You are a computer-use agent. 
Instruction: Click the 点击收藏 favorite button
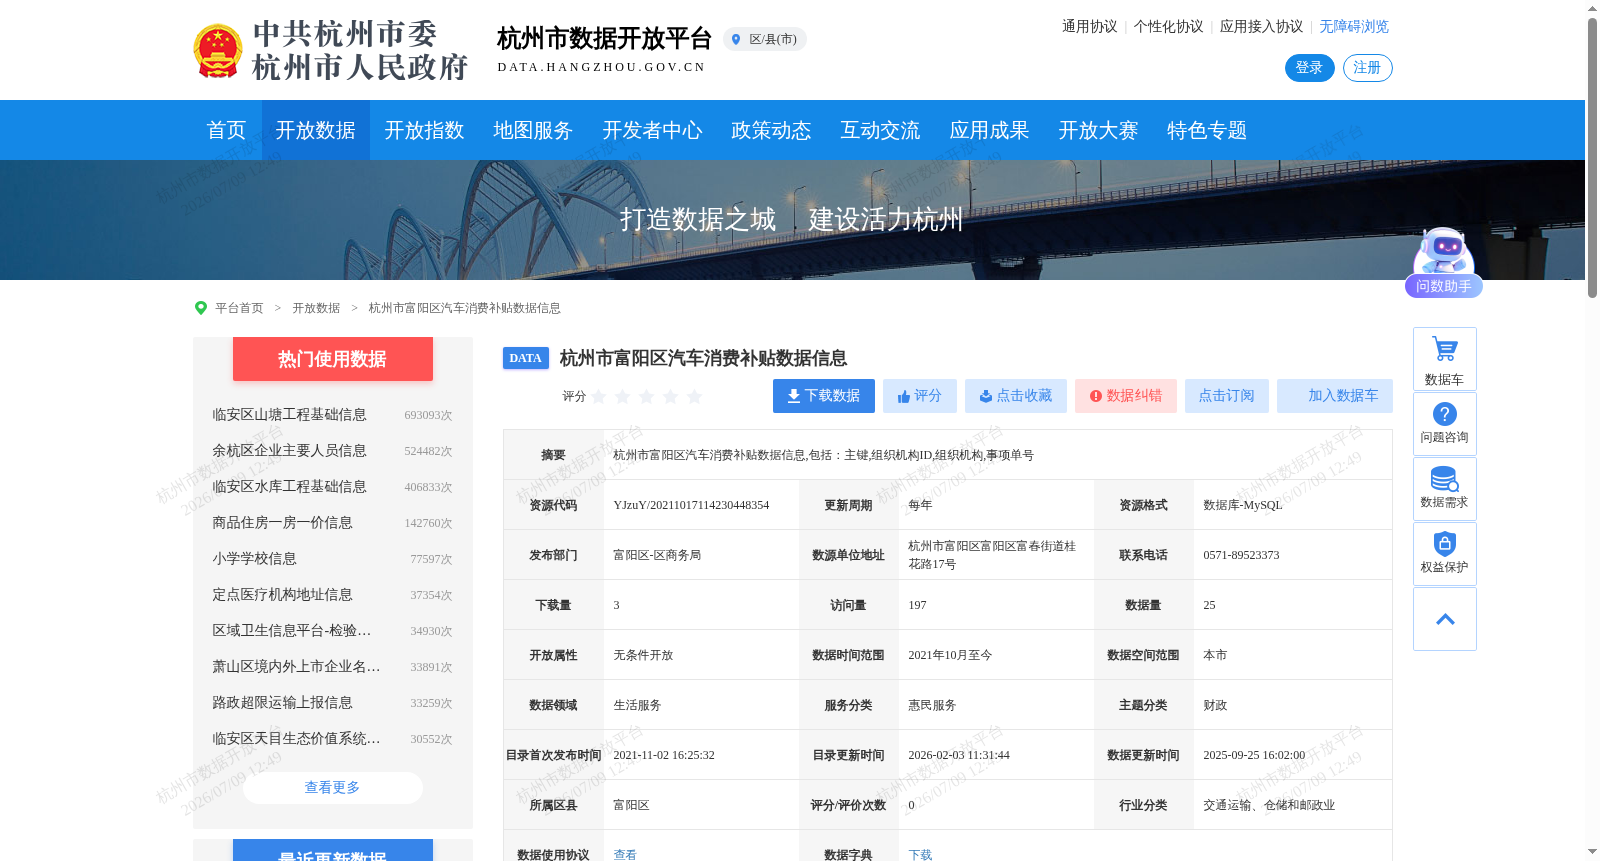(1016, 396)
